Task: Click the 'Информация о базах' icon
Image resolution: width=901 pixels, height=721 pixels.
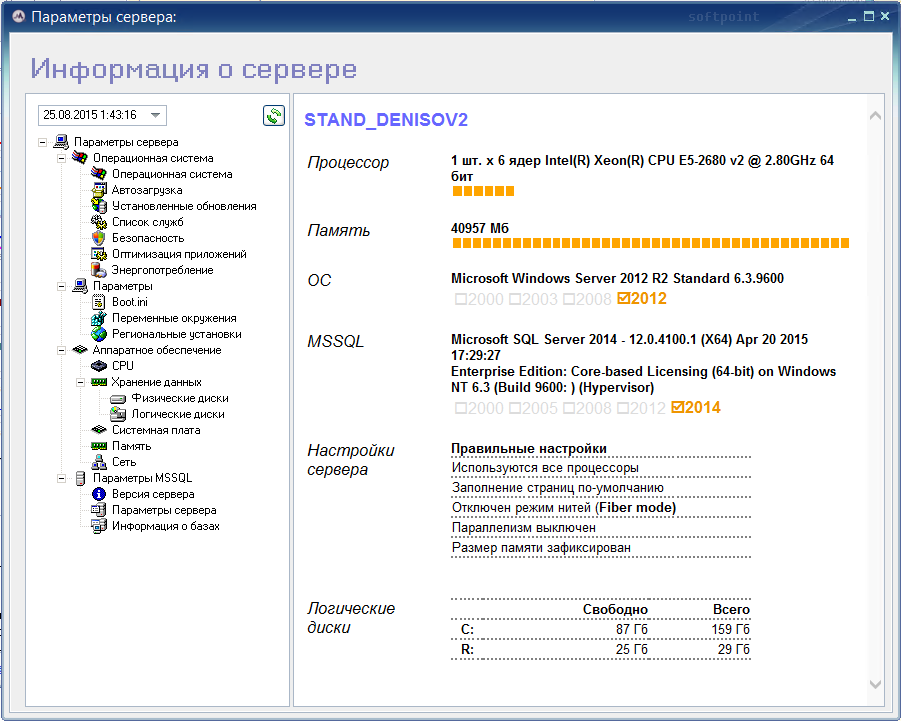Action: [99, 526]
